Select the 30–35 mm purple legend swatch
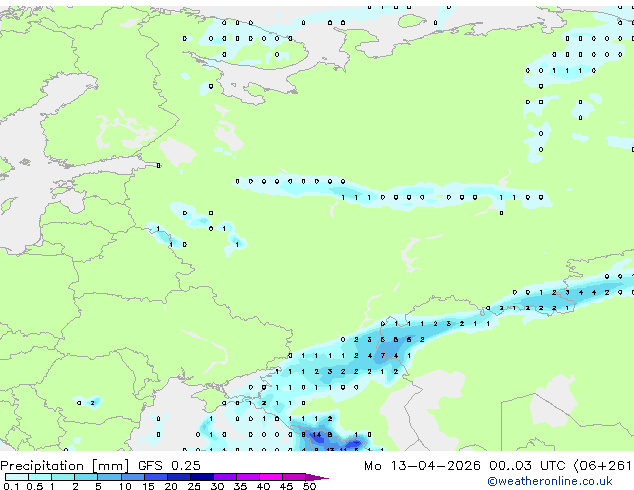Screen dimensions: 634x490 tap(225, 477)
